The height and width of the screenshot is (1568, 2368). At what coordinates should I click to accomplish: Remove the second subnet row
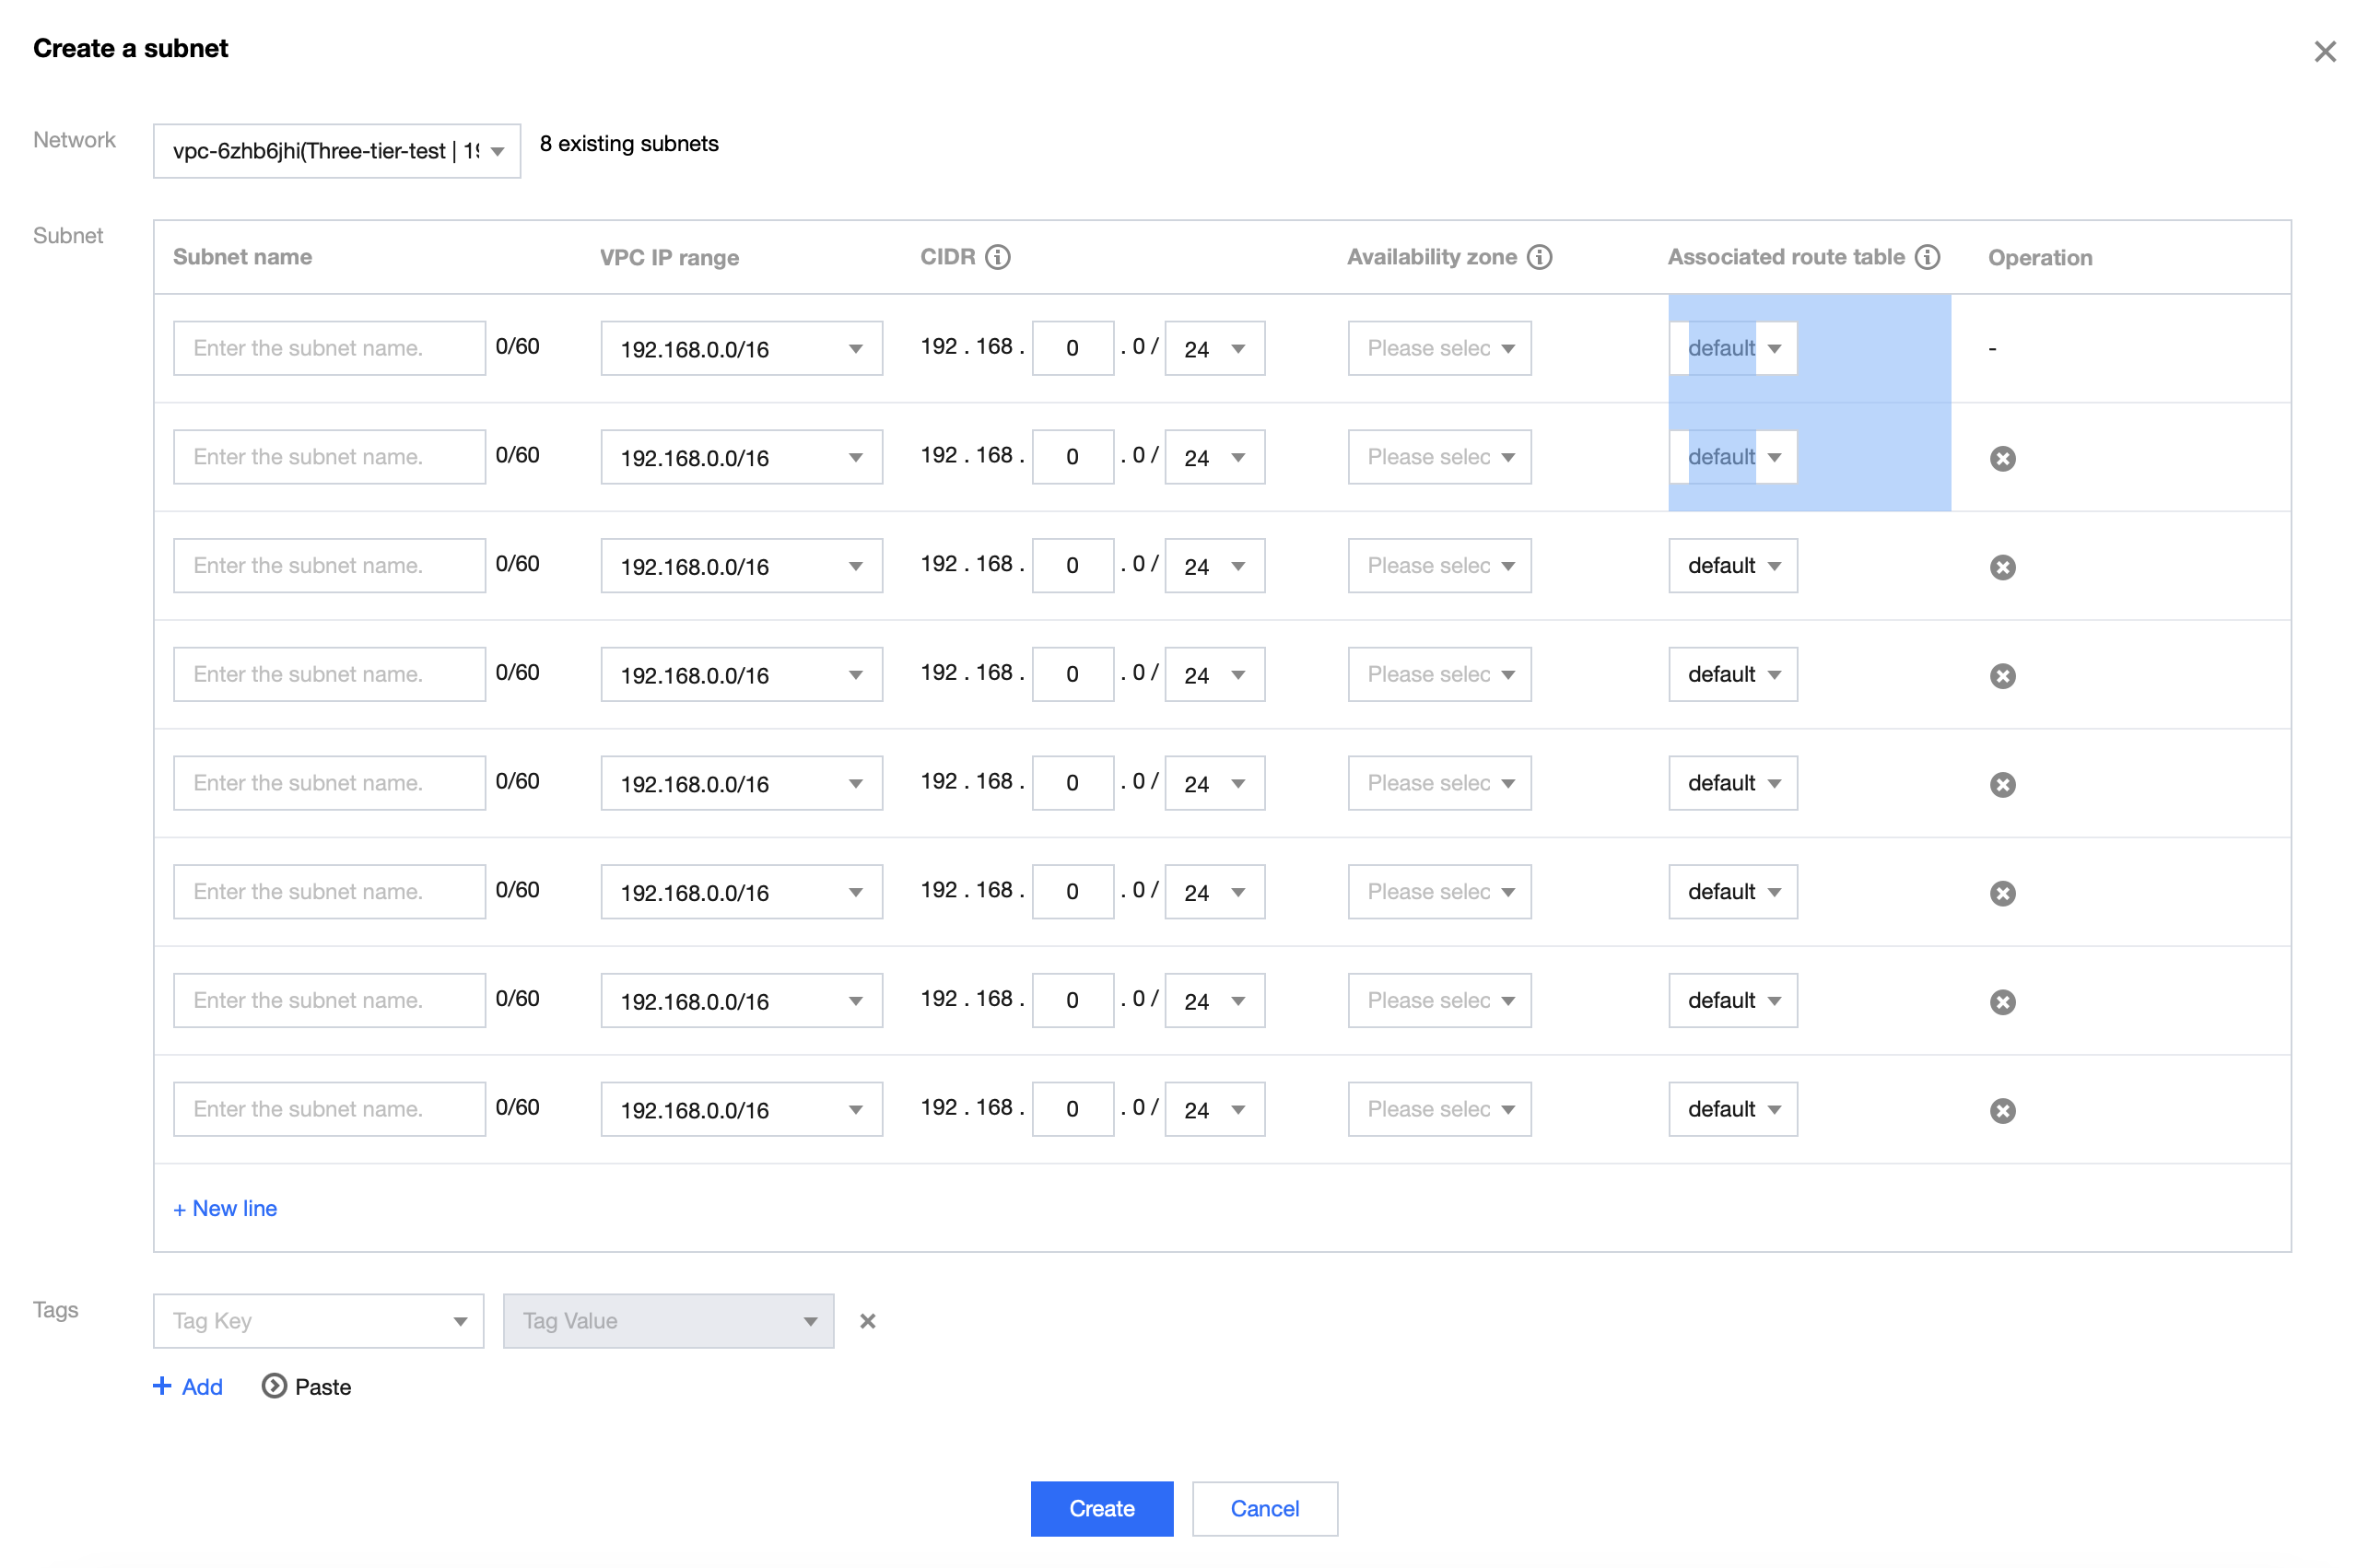tap(2002, 458)
